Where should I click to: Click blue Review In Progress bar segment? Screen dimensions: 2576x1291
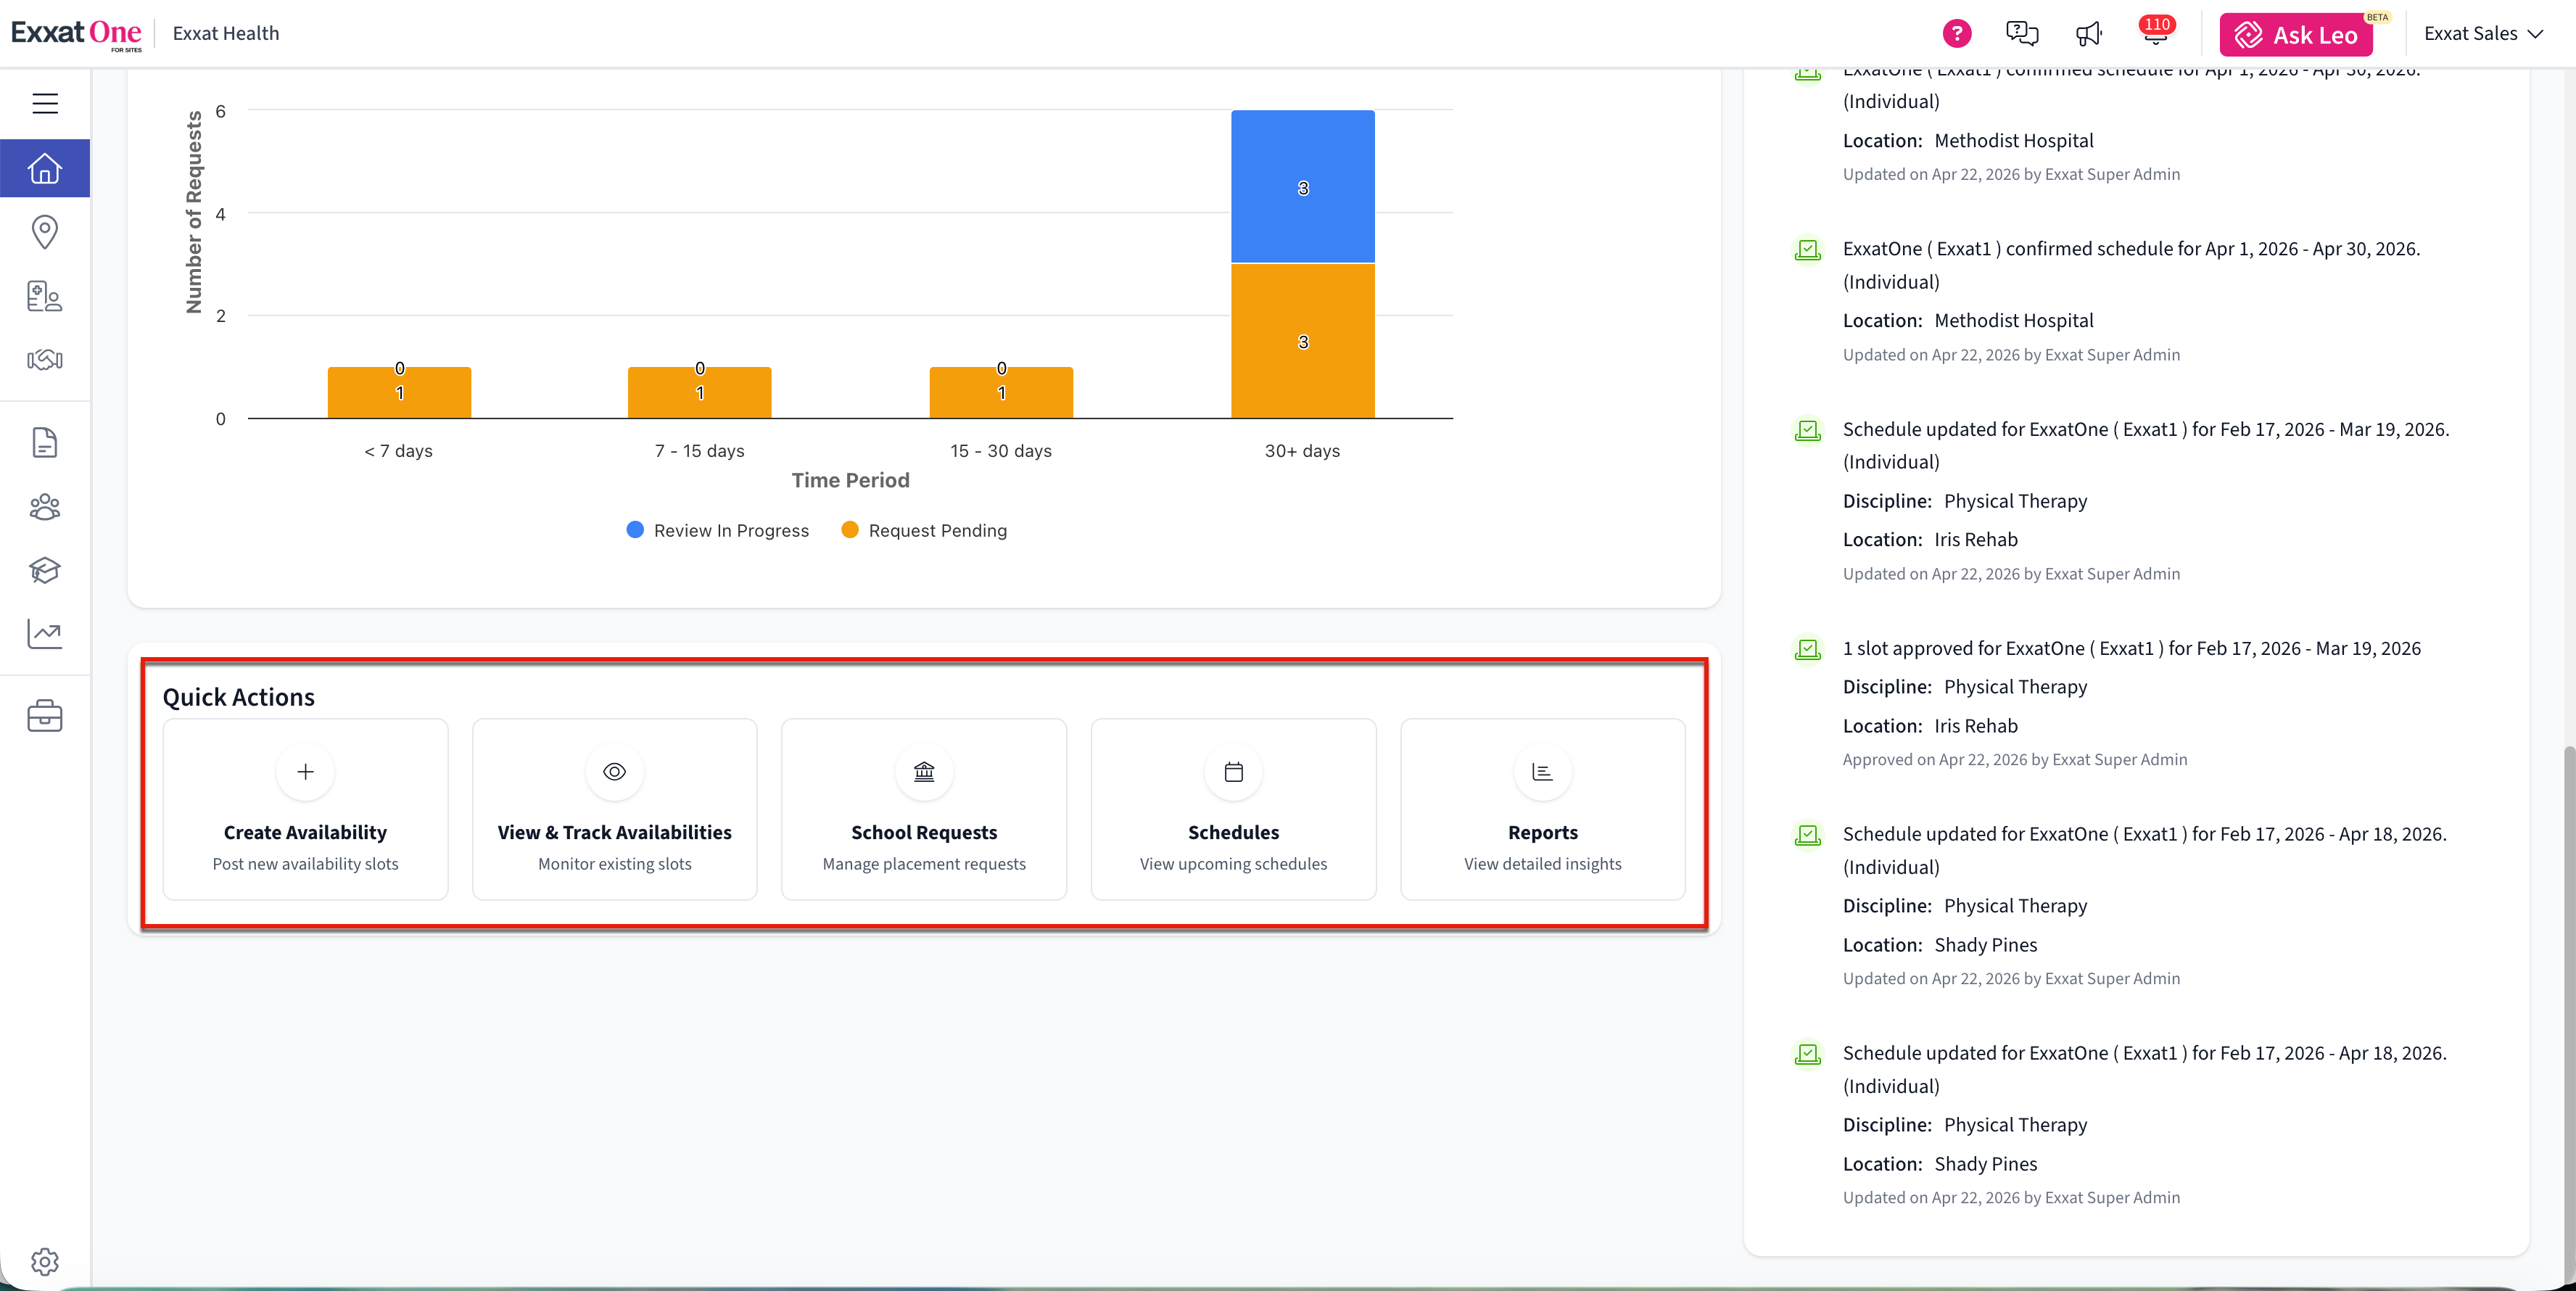pyautogui.click(x=1302, y=187)
